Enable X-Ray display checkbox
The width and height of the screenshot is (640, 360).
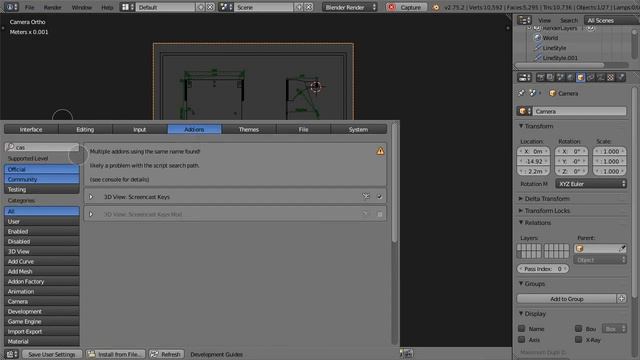(578, 339)
